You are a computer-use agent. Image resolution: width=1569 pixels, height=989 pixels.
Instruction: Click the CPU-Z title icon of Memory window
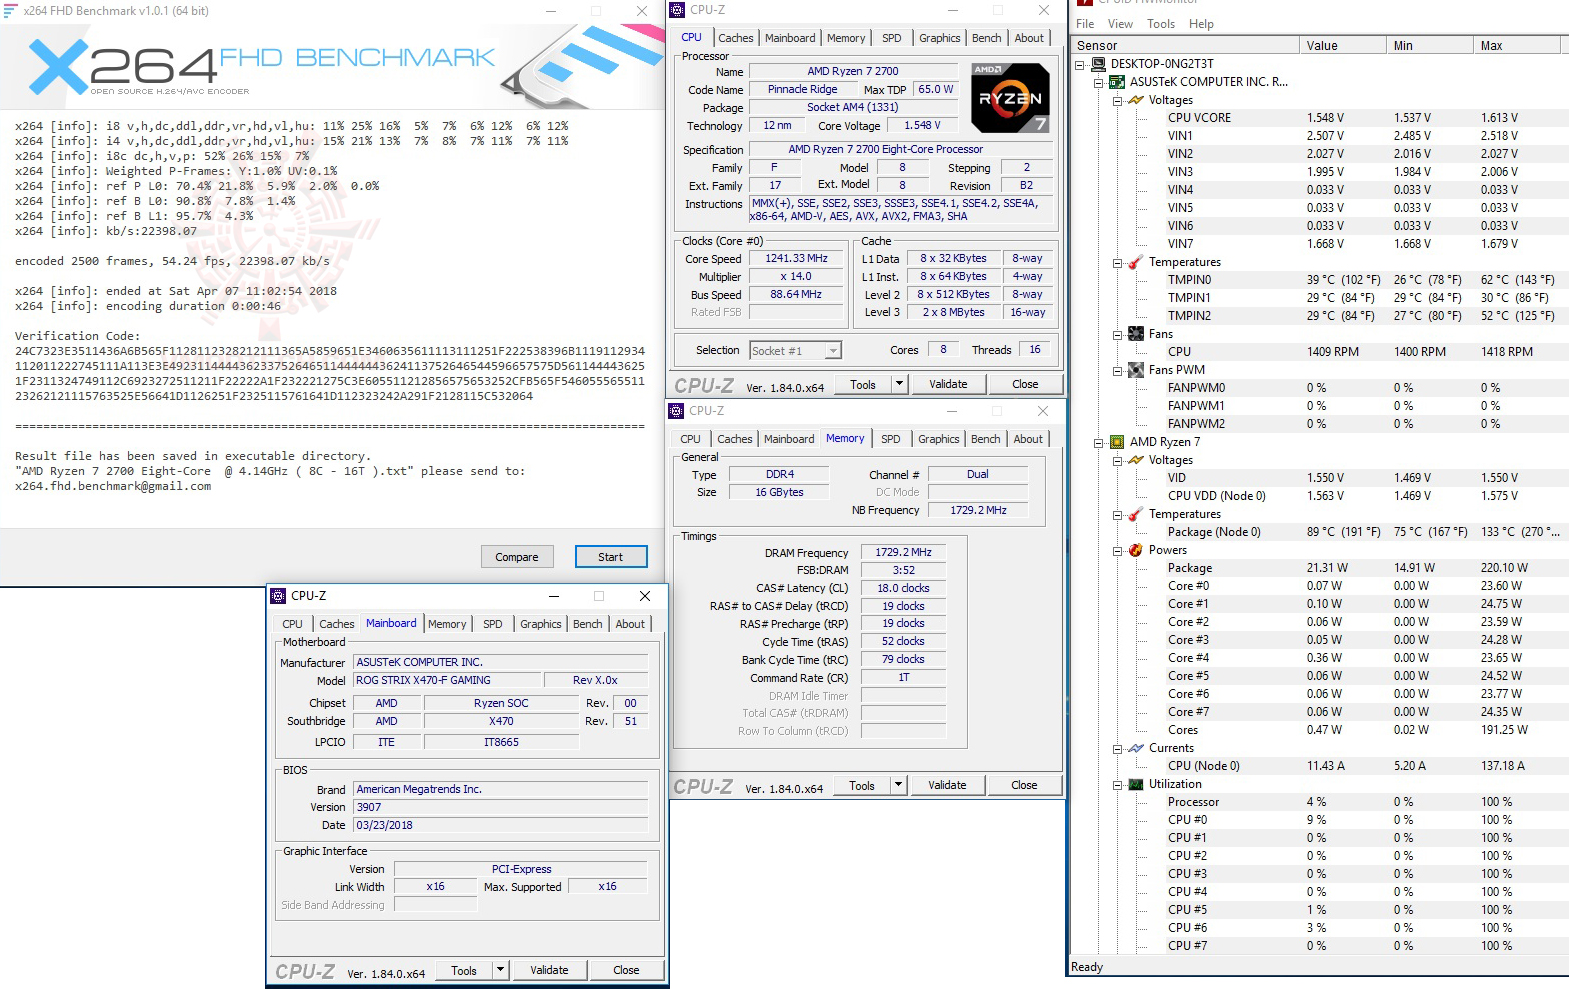point(676,410)
